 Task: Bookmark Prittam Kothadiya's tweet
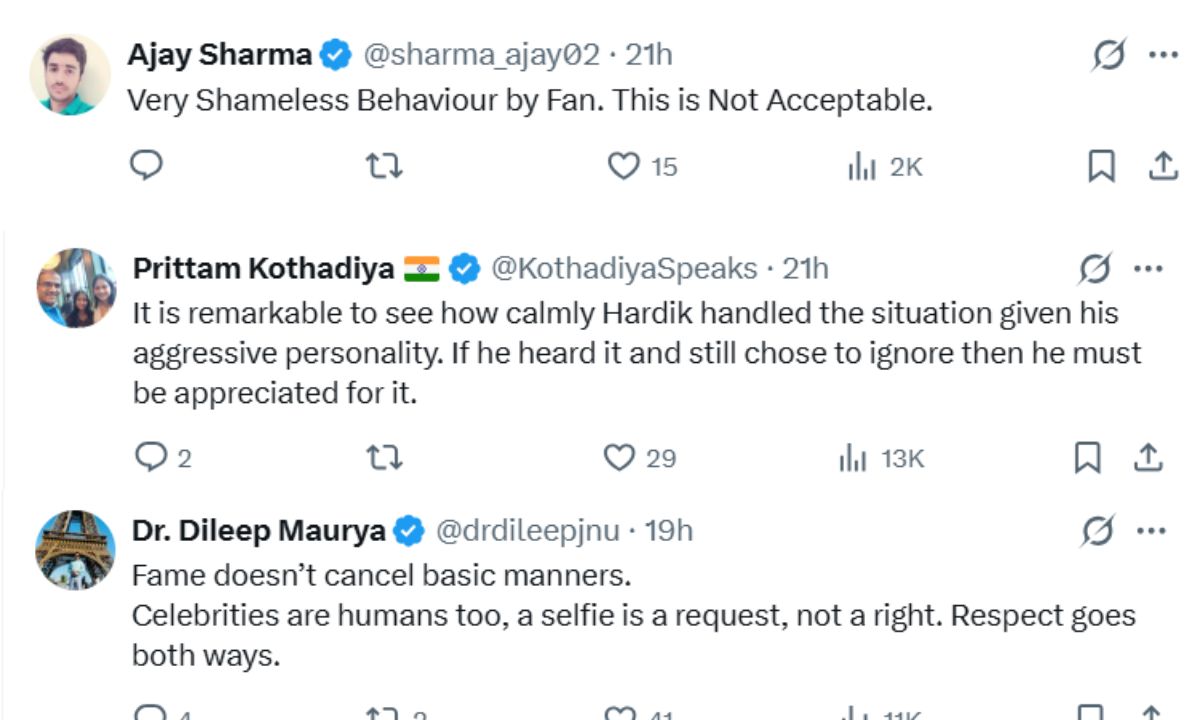click(1087, 459)
